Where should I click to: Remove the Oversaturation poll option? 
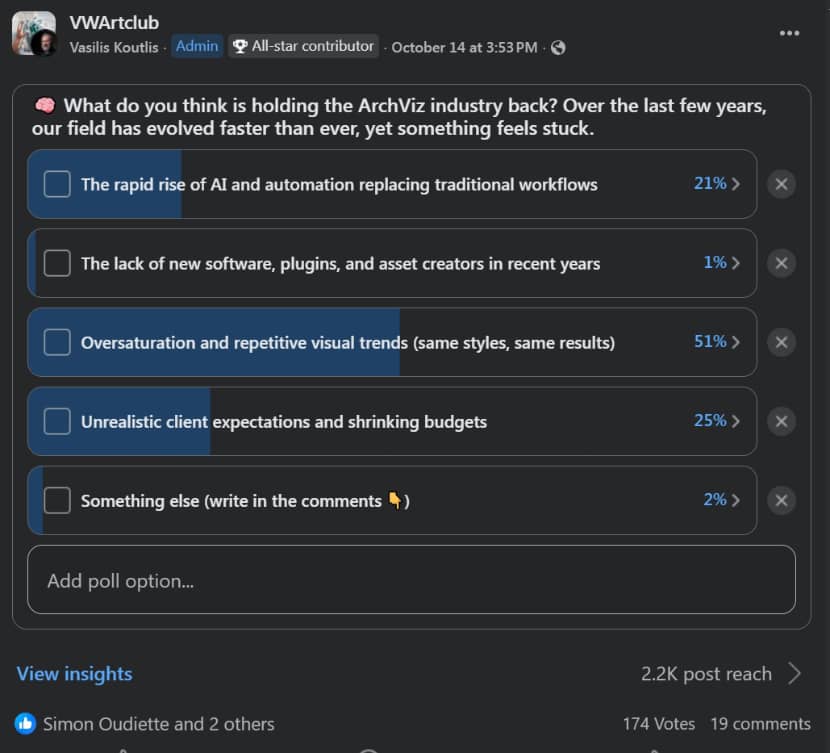click(781, 342)
